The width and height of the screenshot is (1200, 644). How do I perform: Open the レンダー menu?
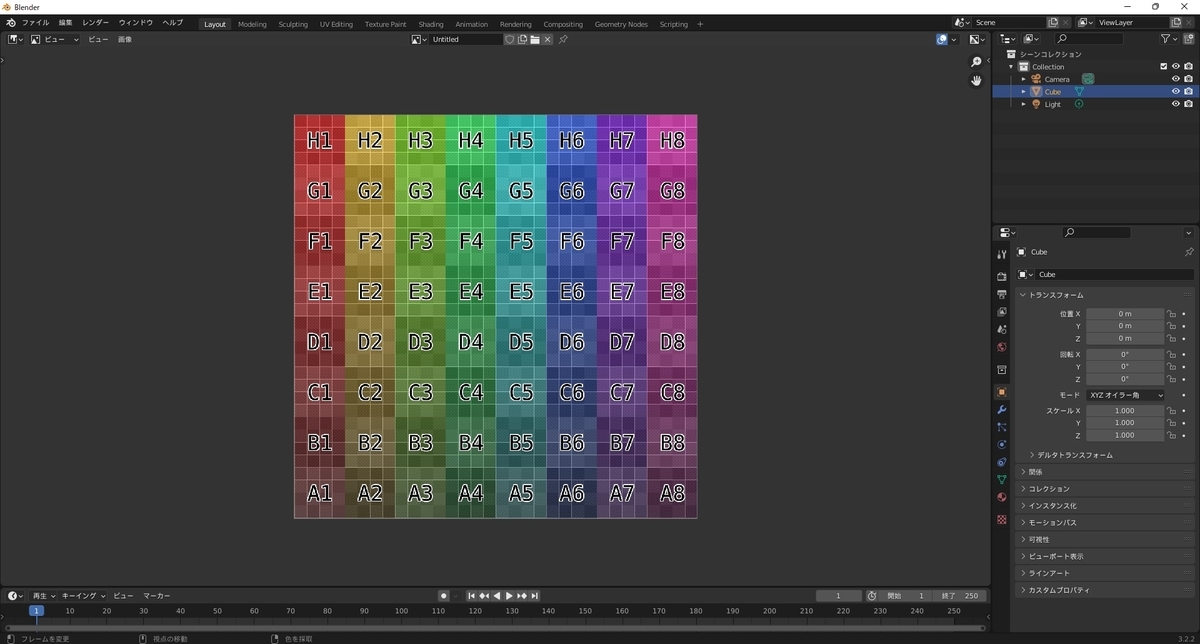click(95, 22)
